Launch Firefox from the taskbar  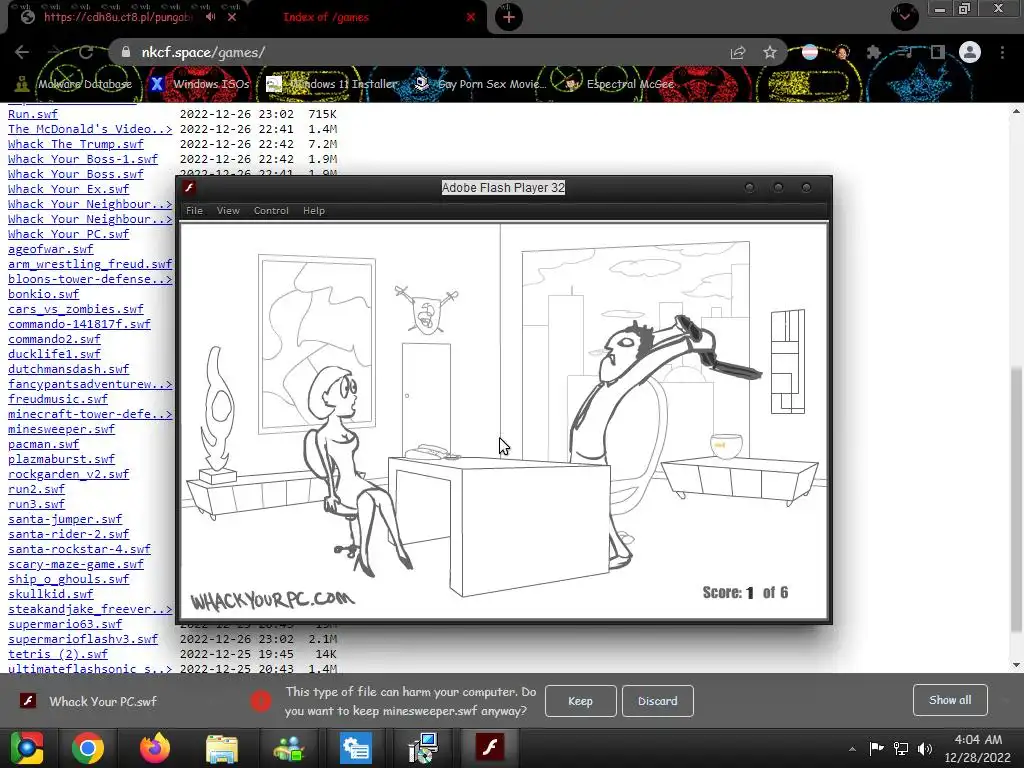155,748
